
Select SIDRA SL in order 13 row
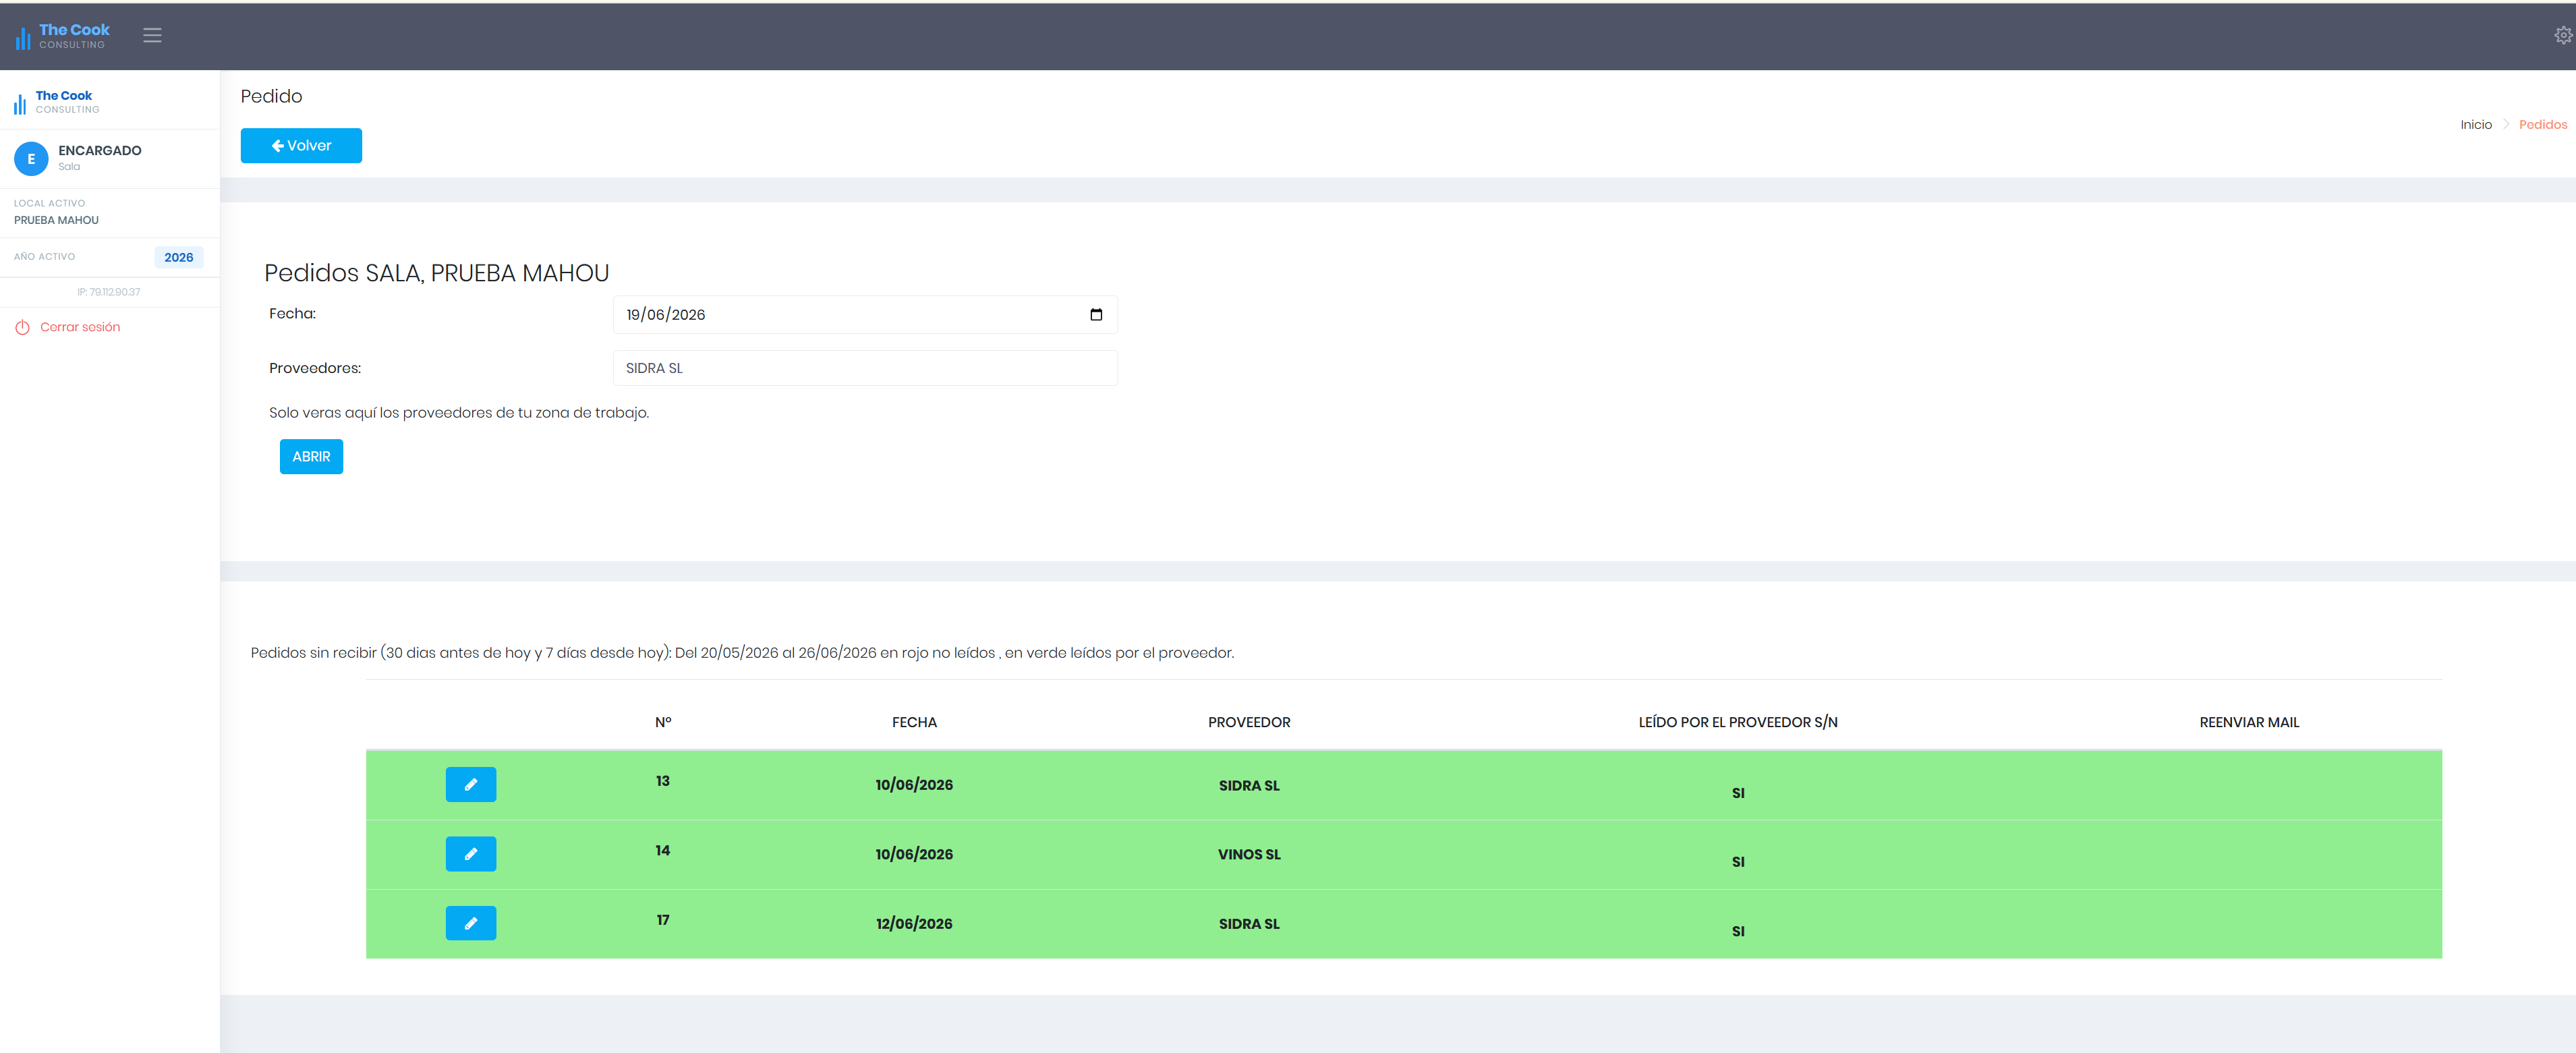click(1249, 786)
